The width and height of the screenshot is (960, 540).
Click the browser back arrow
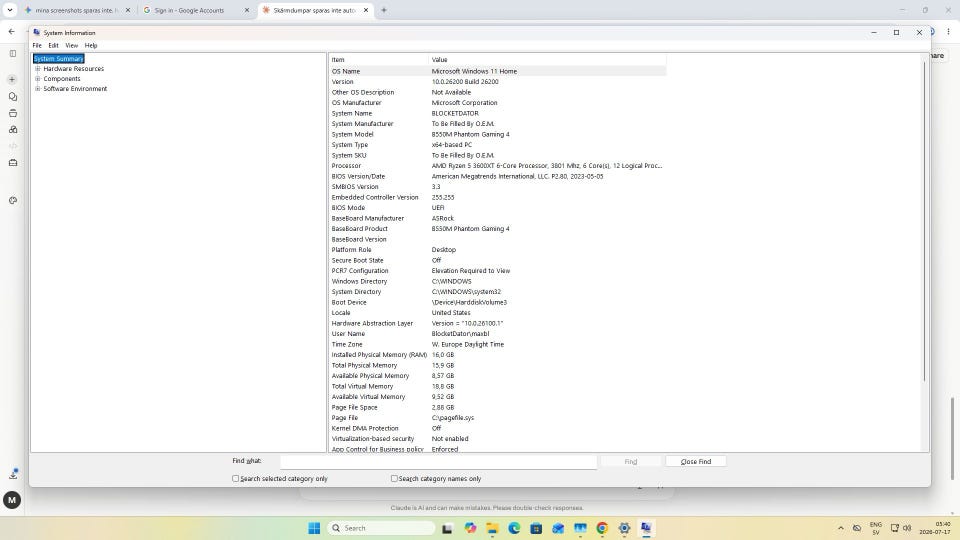(x=12, y=31)
